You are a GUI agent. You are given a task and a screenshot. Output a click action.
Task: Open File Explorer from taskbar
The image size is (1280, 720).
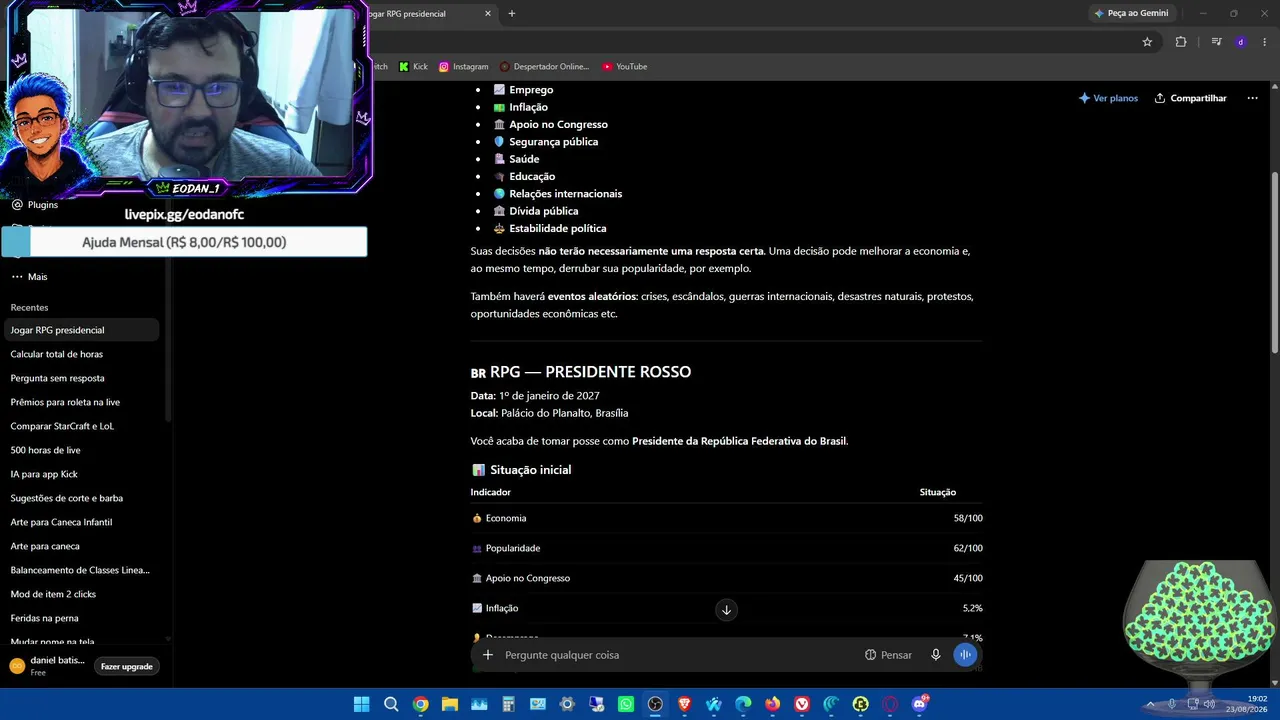pyautogui.click(x=450, y=704)
